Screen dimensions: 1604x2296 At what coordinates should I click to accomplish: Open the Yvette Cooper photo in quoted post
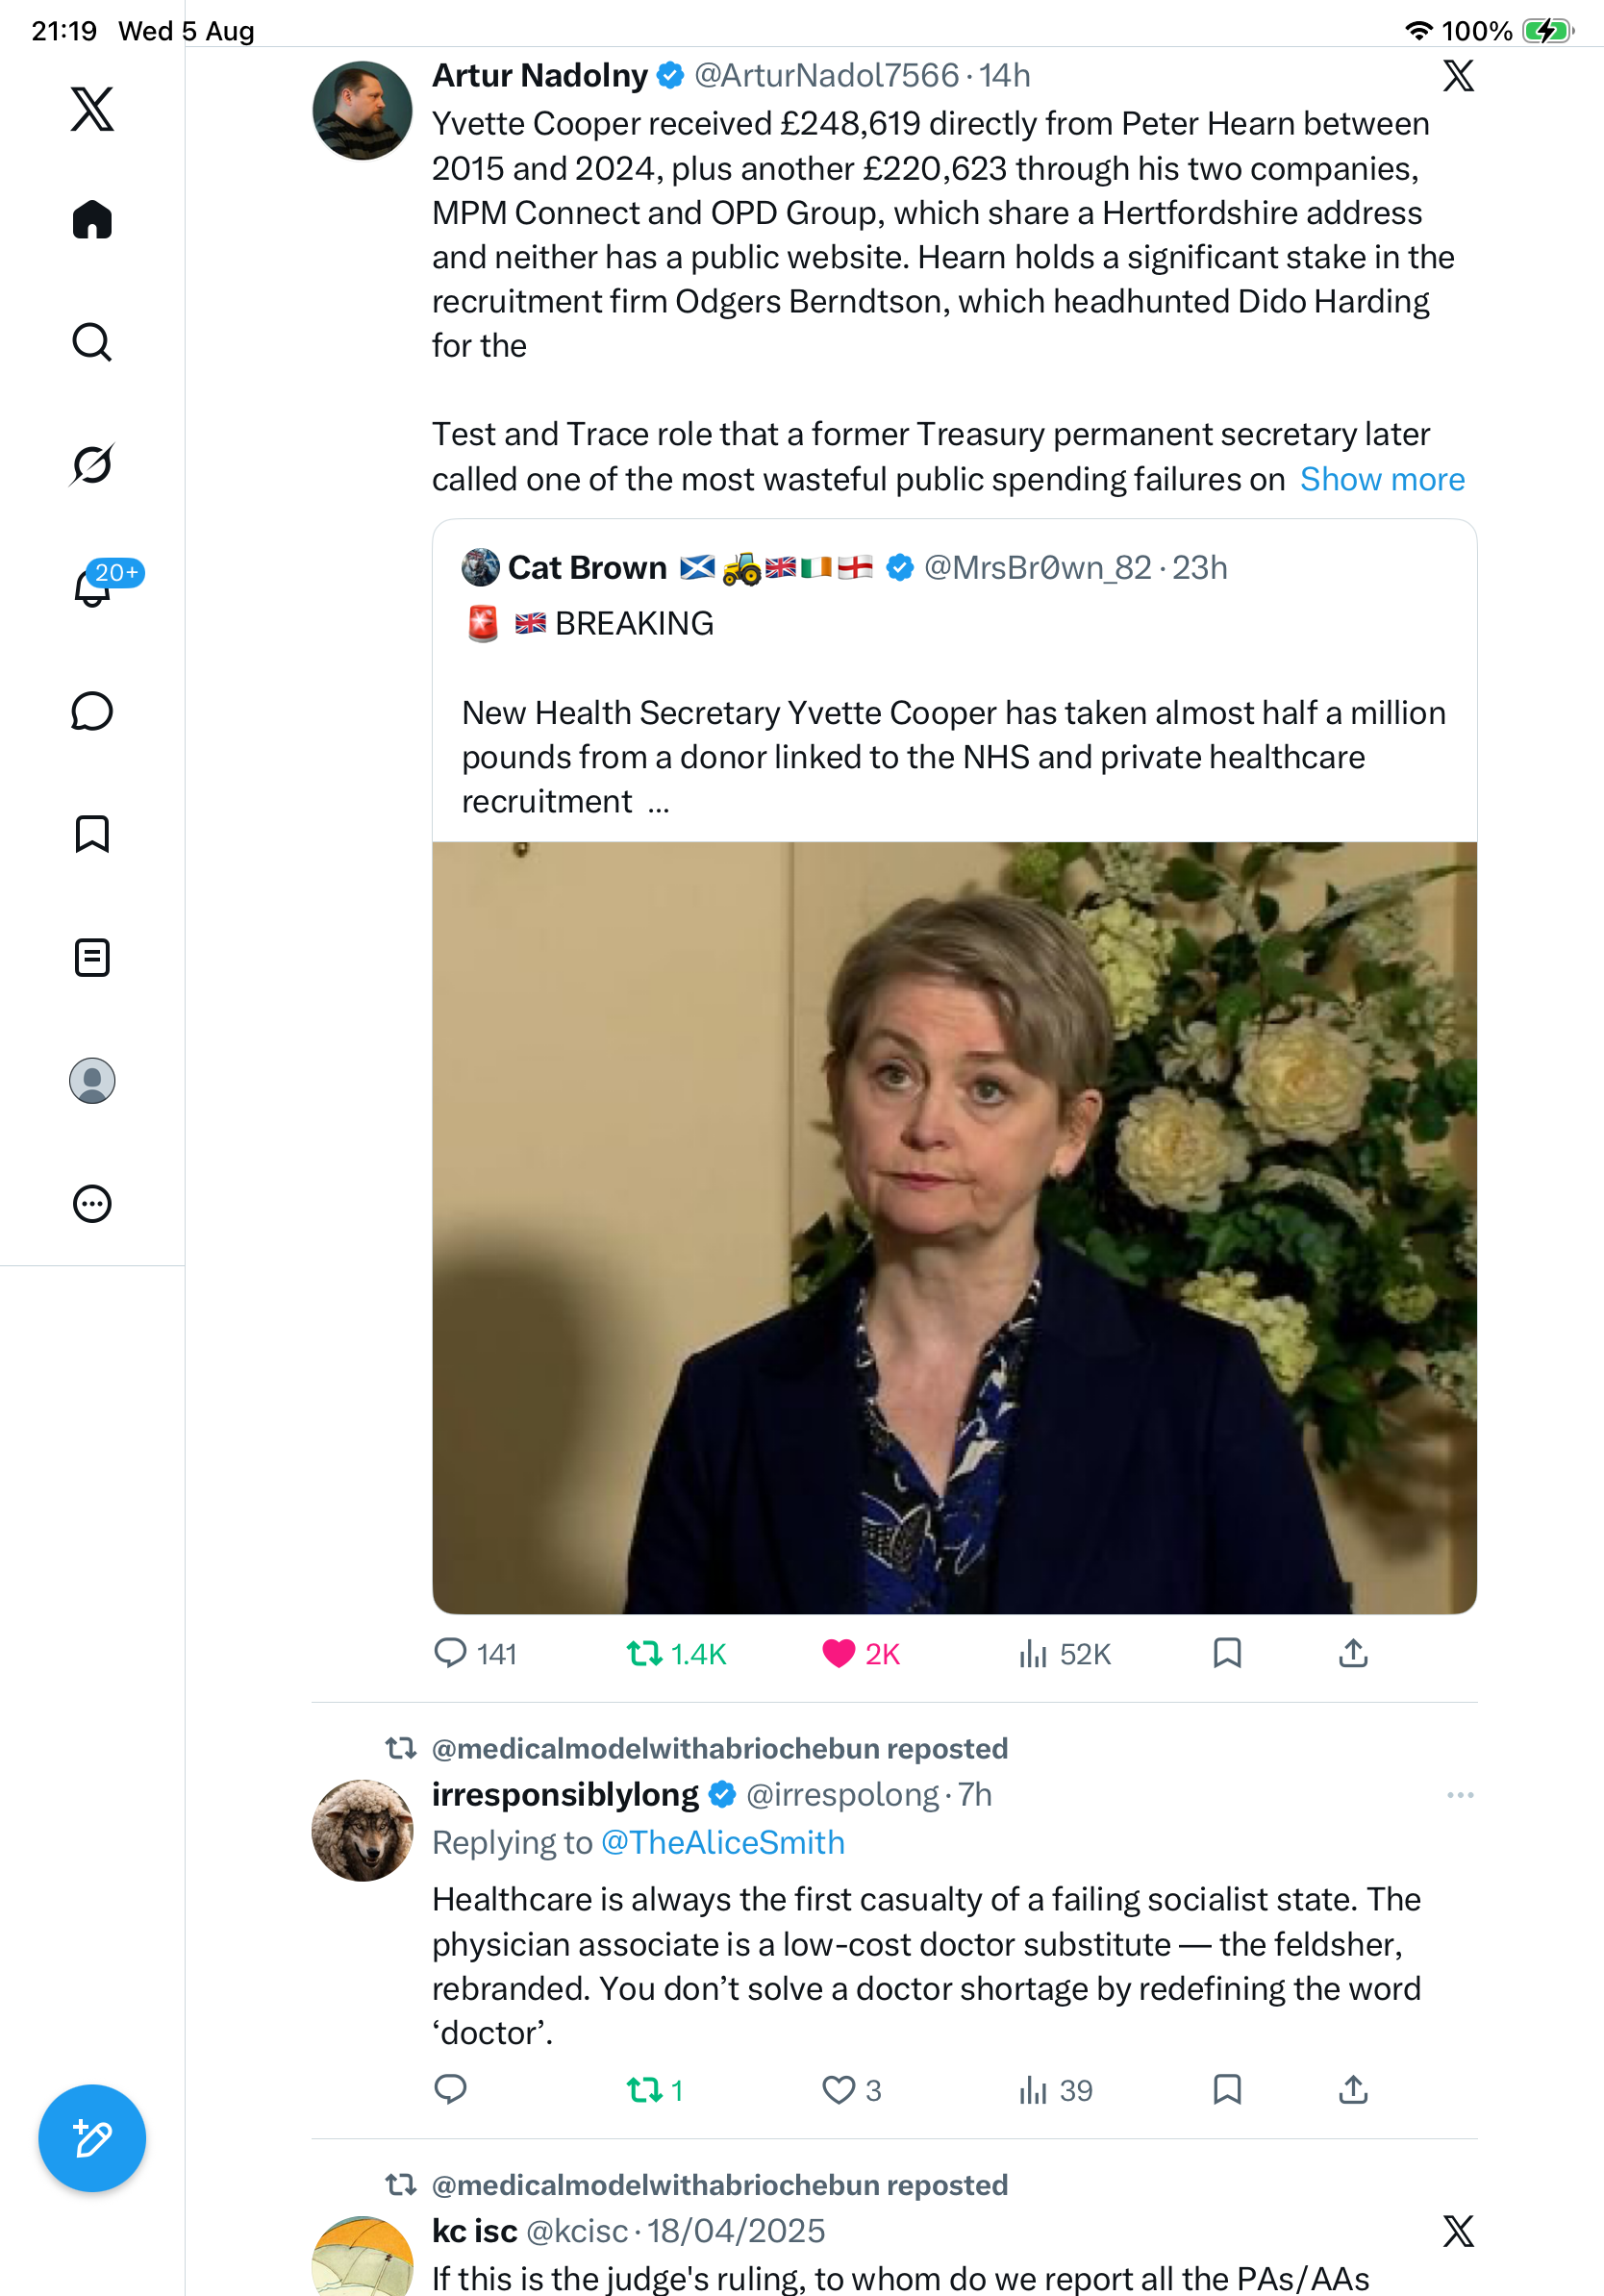954,1227
